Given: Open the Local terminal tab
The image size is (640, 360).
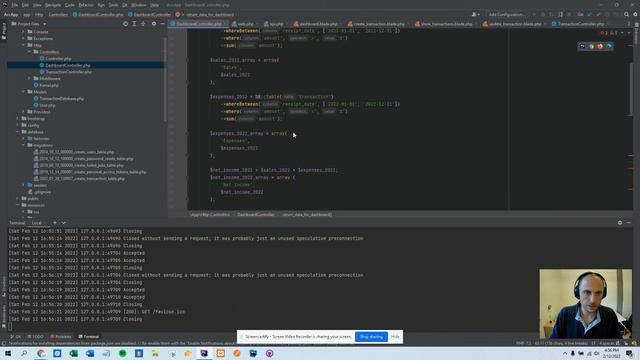Looking at the screenshot, I should (37, 223).
